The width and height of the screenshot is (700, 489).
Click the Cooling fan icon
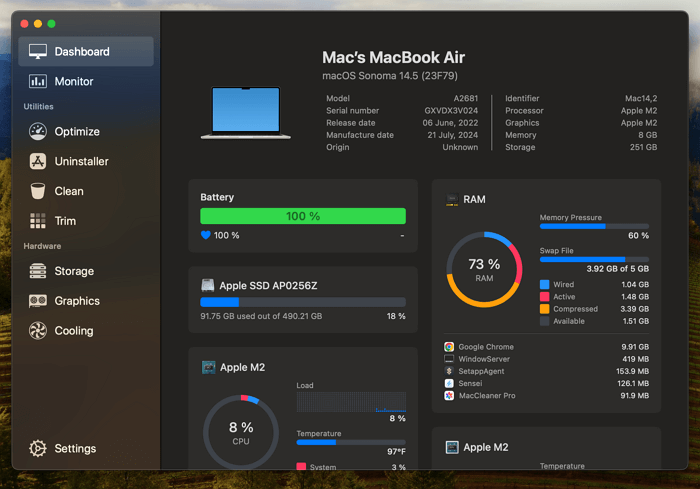(38, 331)
